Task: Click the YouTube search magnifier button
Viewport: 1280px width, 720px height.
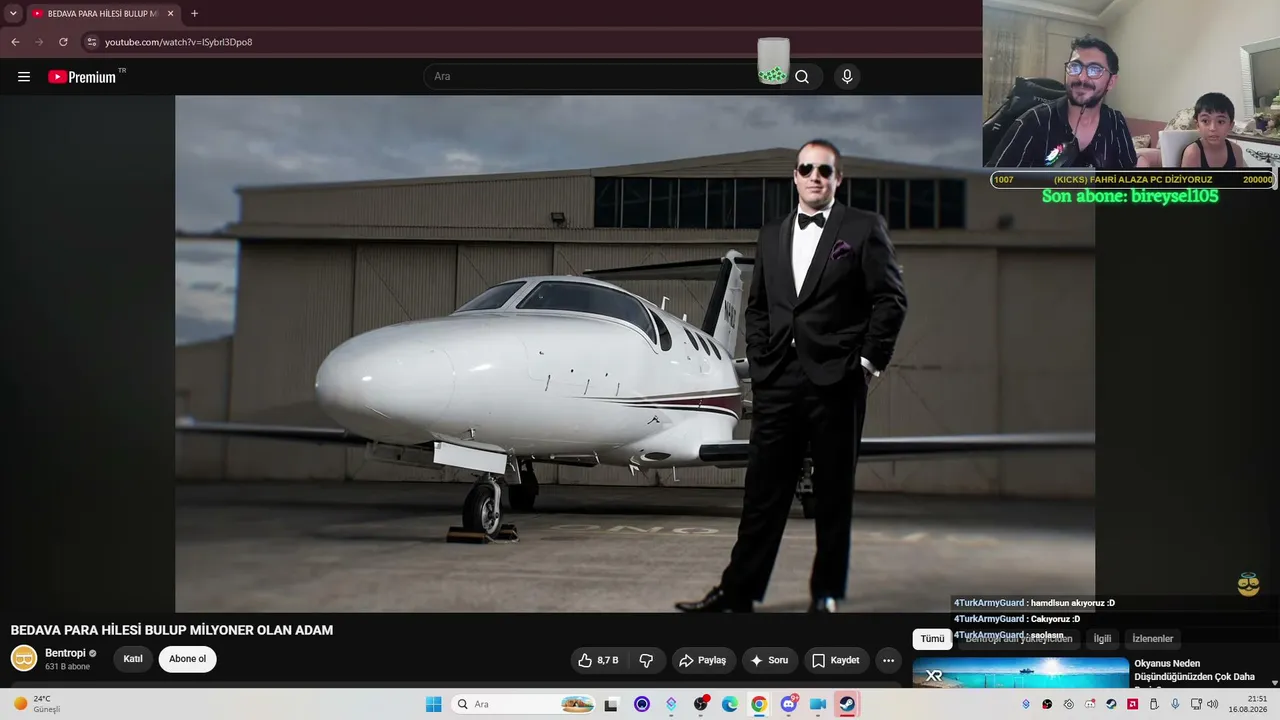Action: click(x=802, y=77)
